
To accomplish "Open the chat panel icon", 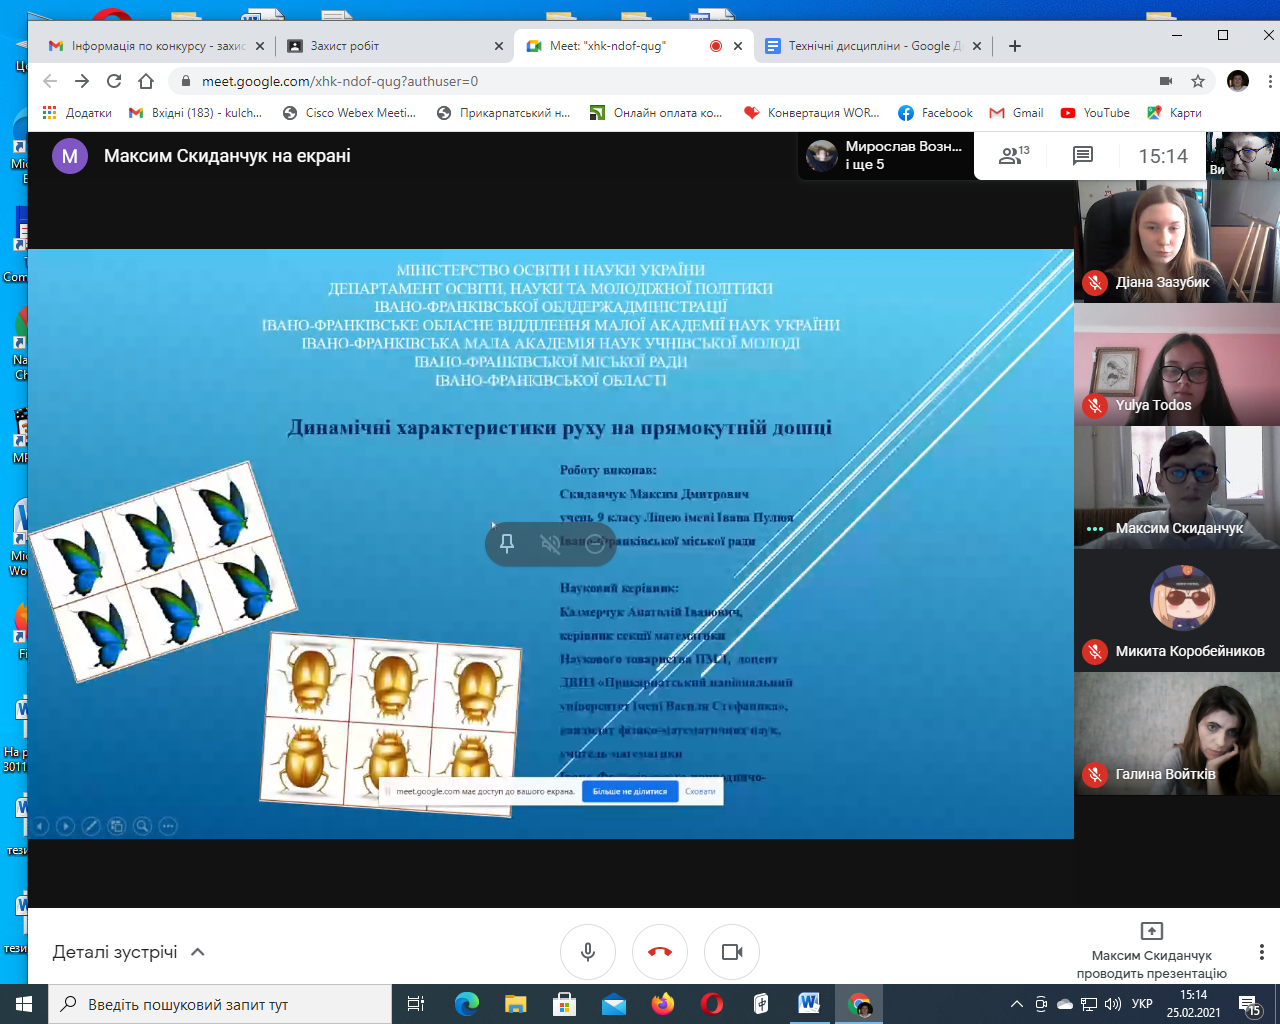I will click(1083, 156).
